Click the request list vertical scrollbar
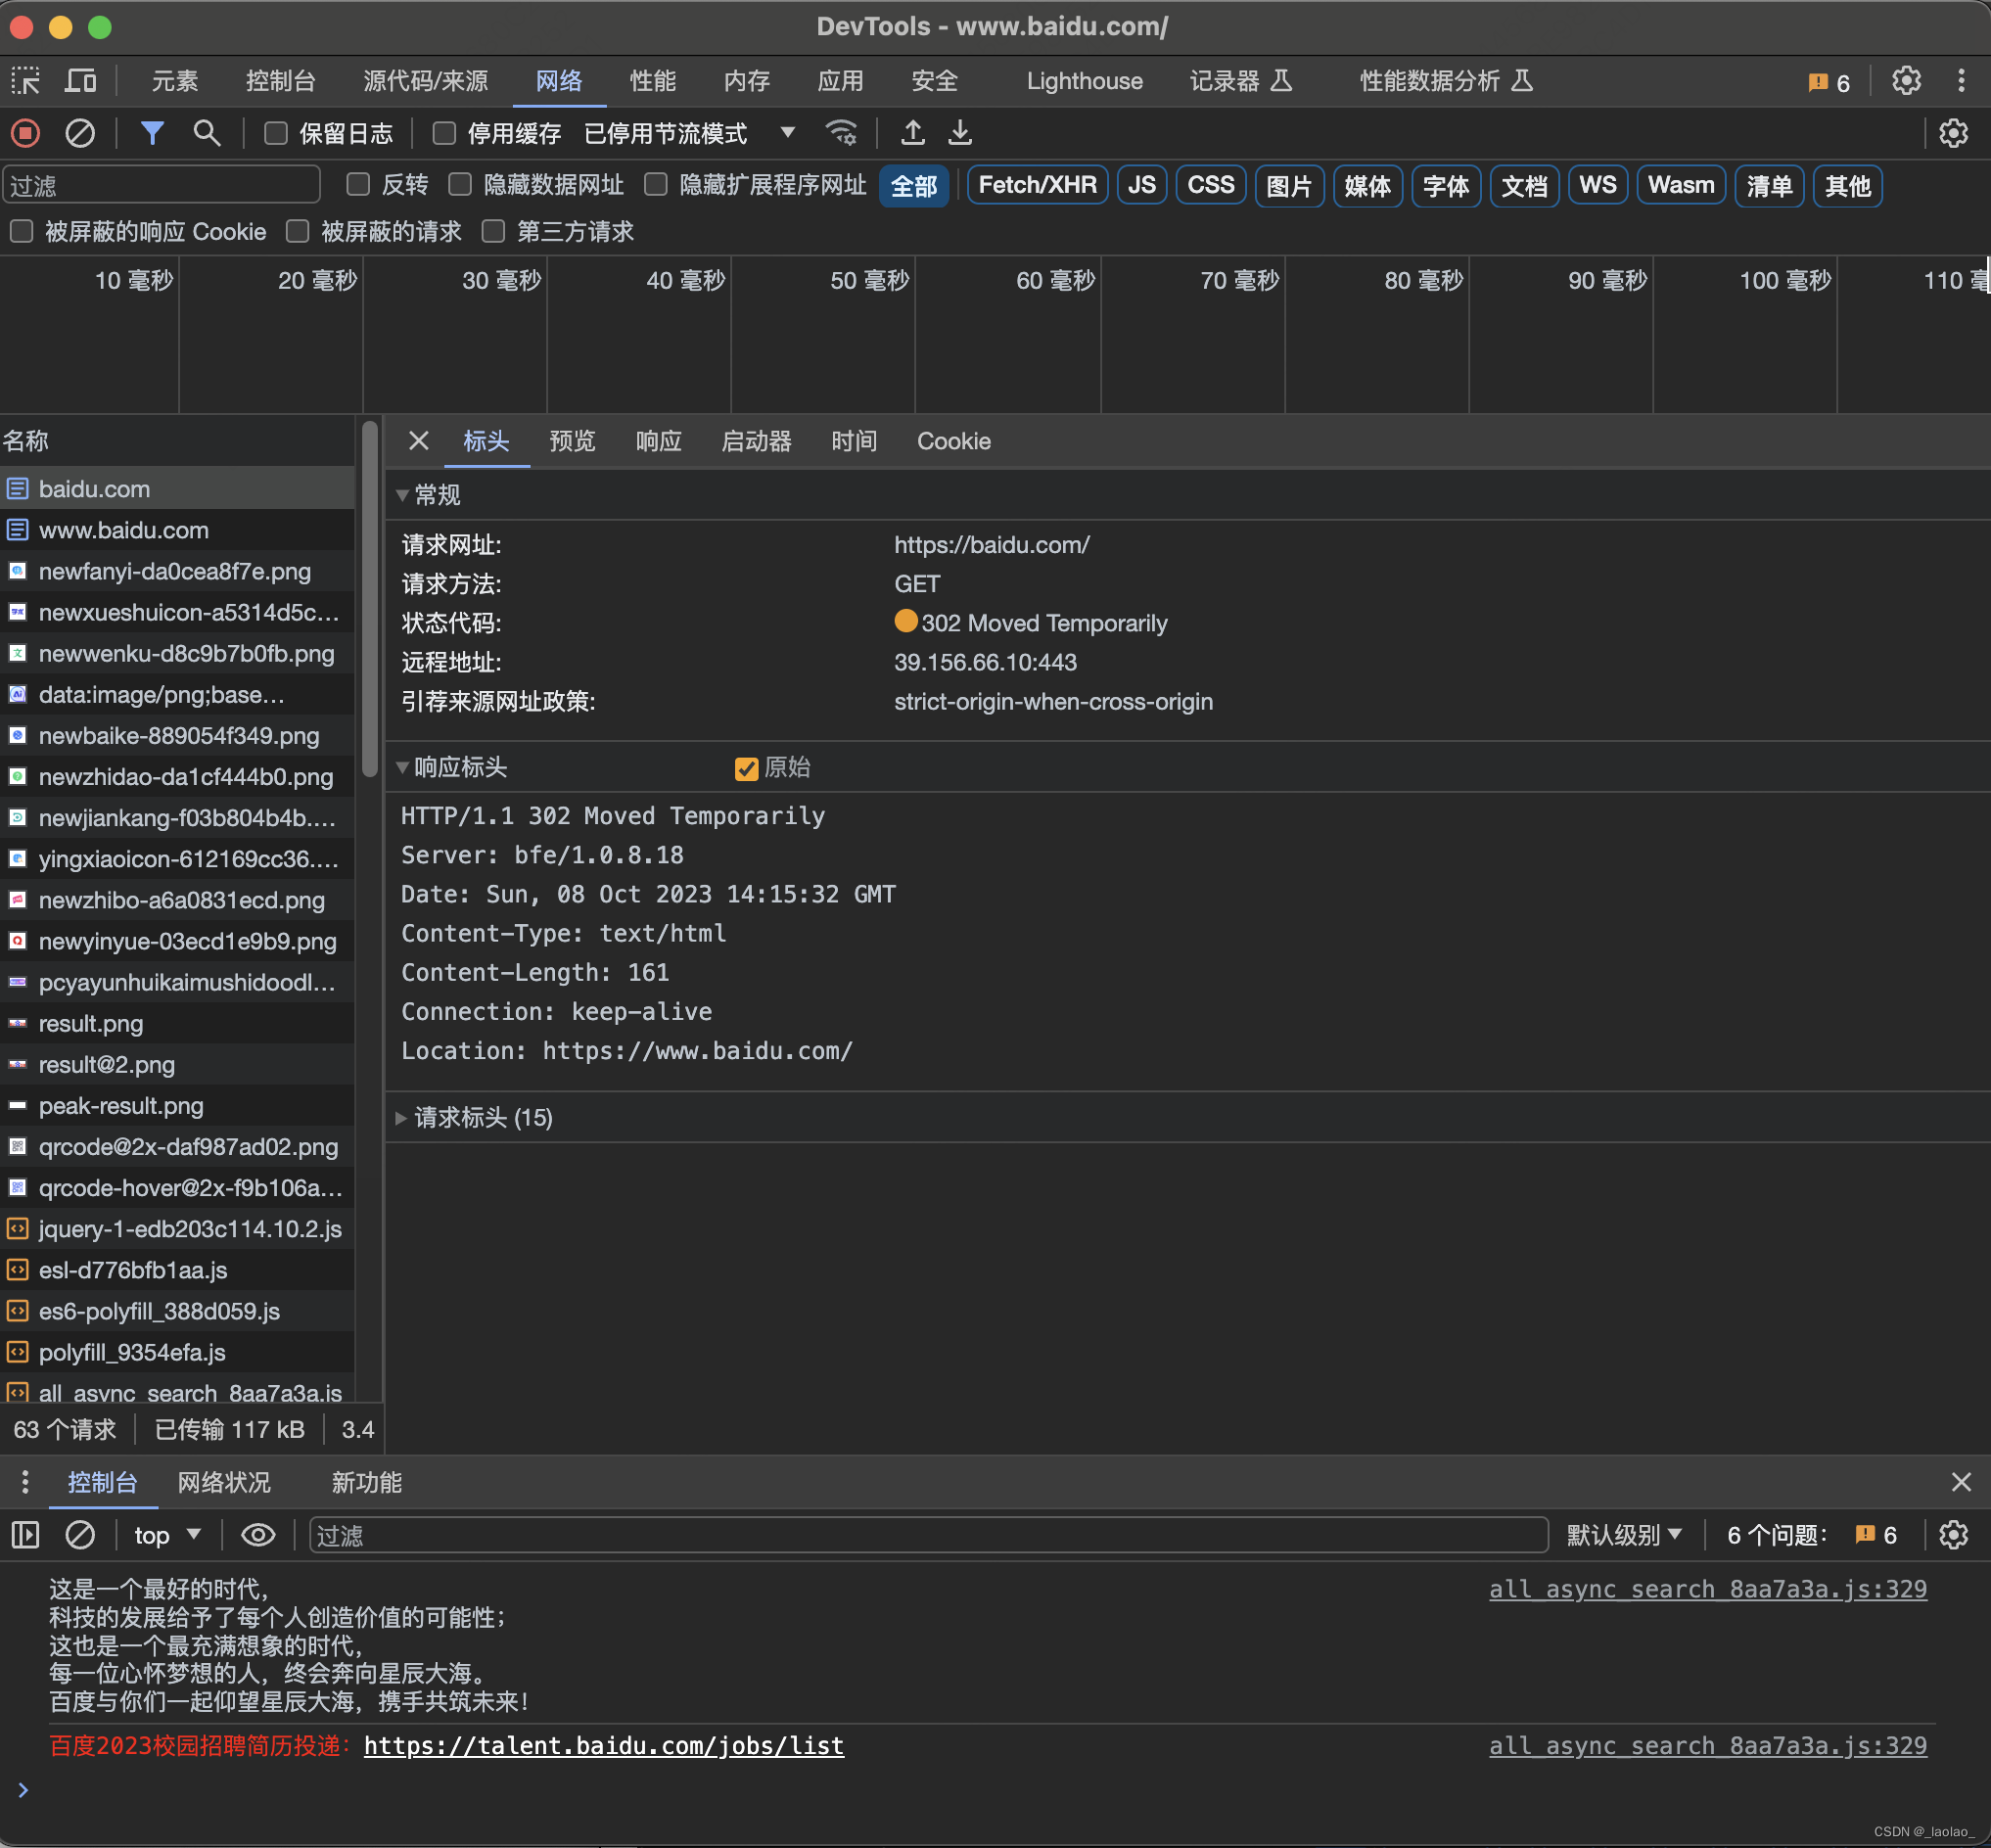Screen dimensions: 1991x1848 369,598
